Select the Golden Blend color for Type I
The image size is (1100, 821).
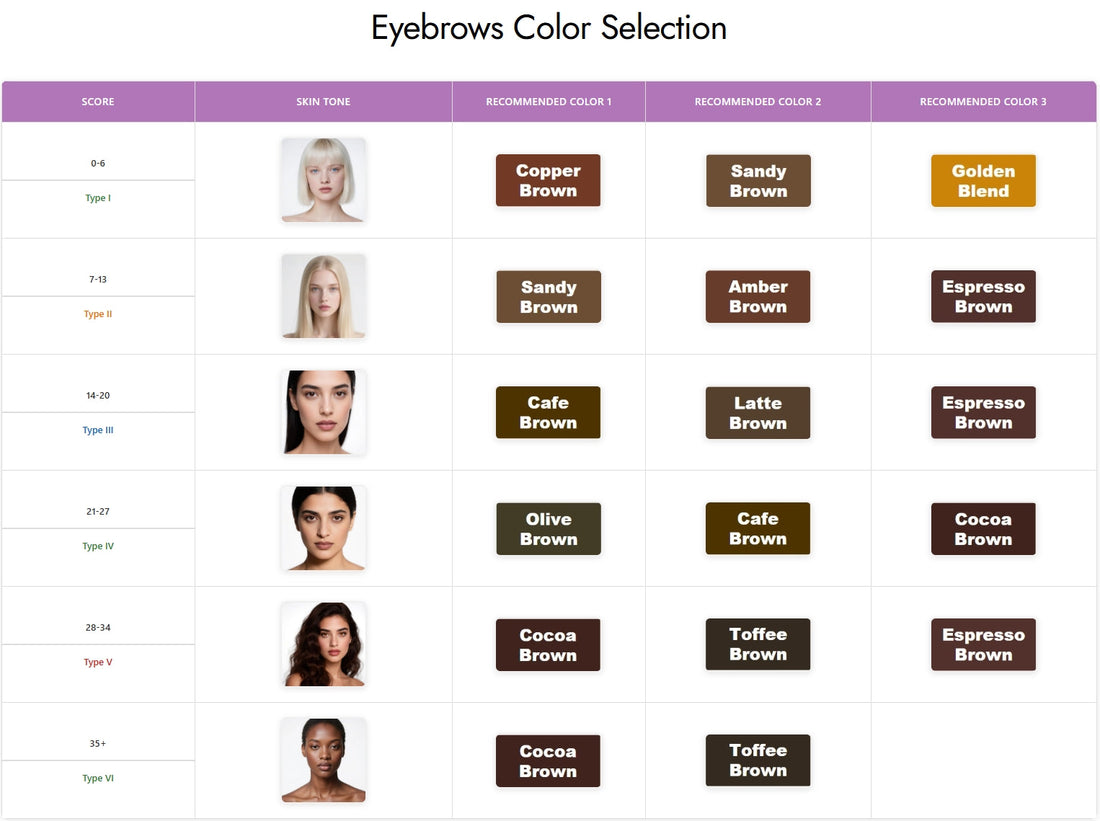(x=983, y=181)
